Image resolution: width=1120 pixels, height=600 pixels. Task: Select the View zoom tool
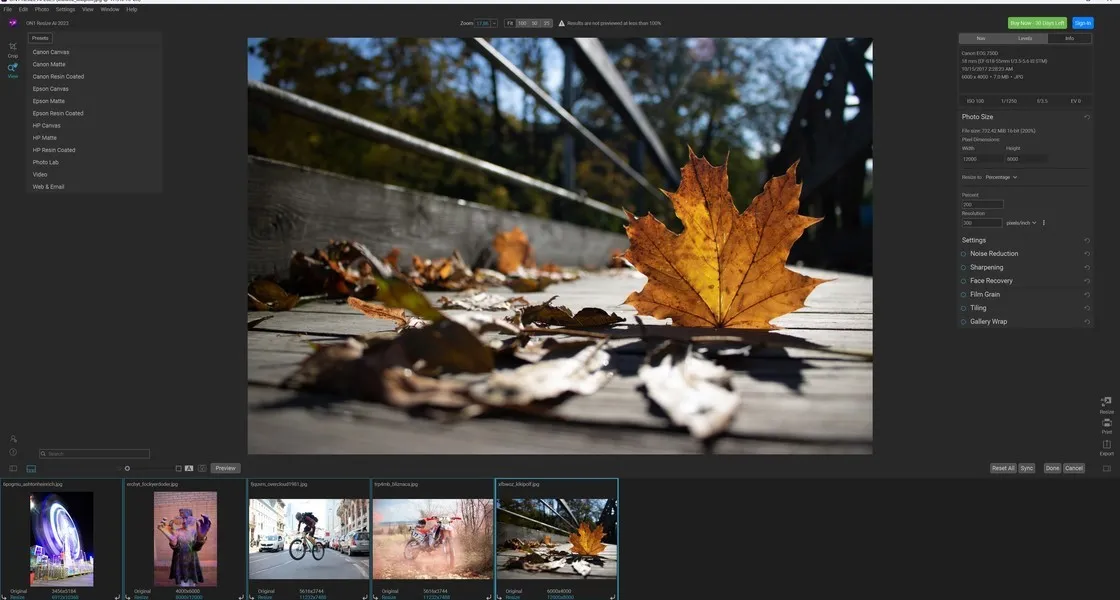(13, 69)
